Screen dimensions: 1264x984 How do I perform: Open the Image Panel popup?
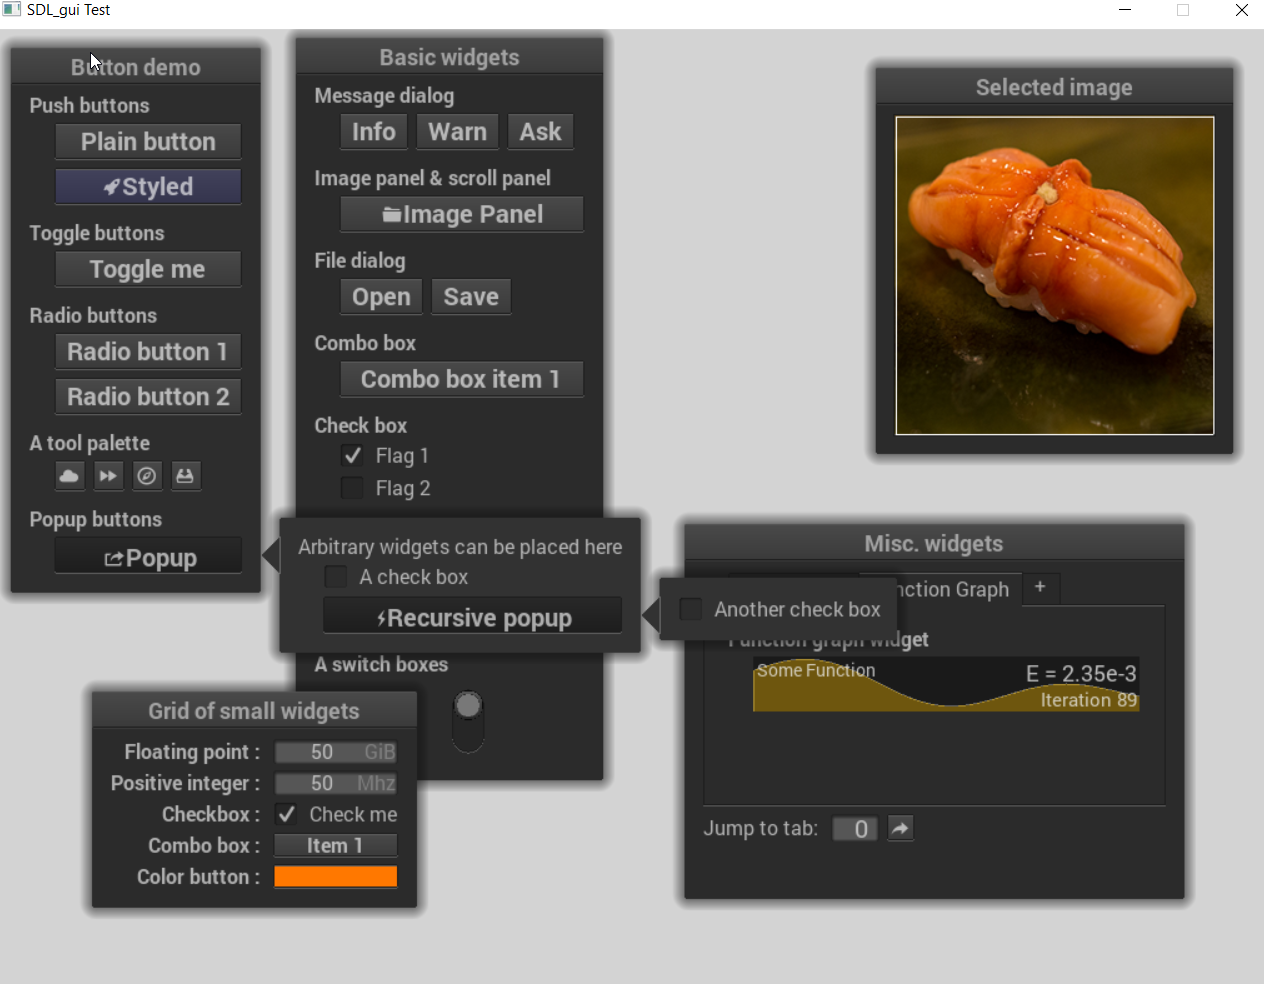pos(462,214)
